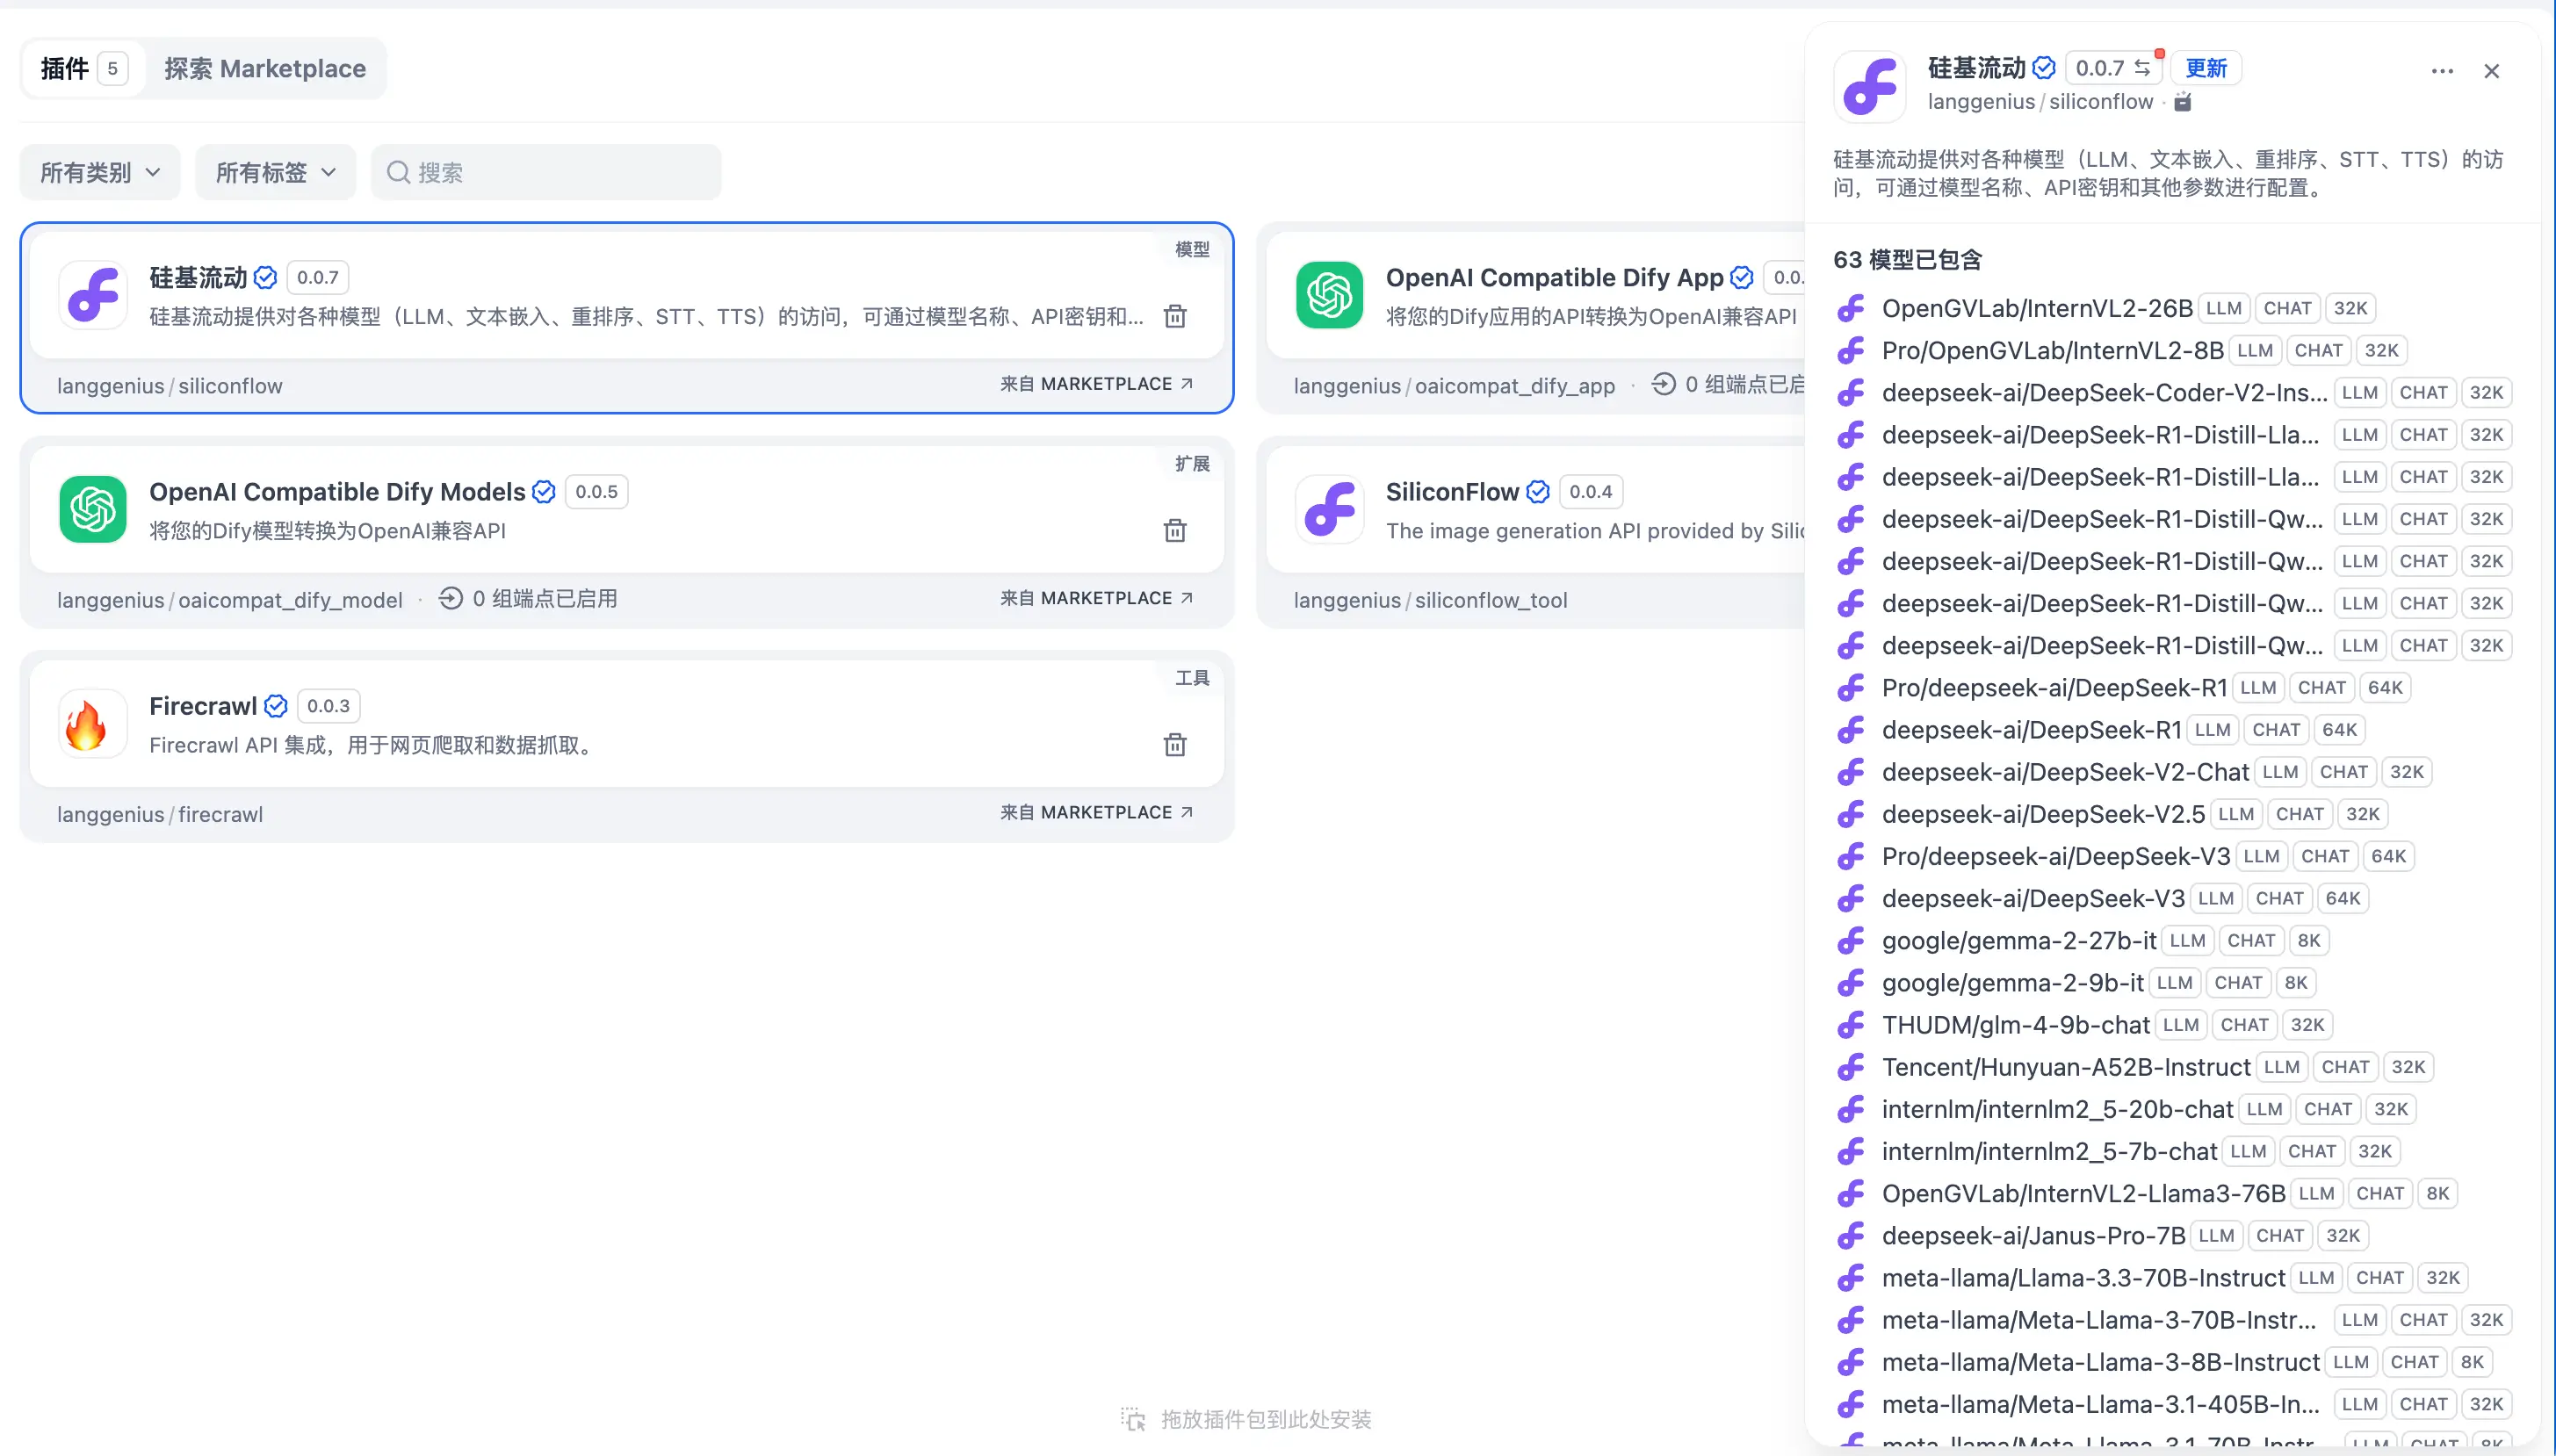Click switch-version icon next to 0.0.7 in panel

point(2143,68)
